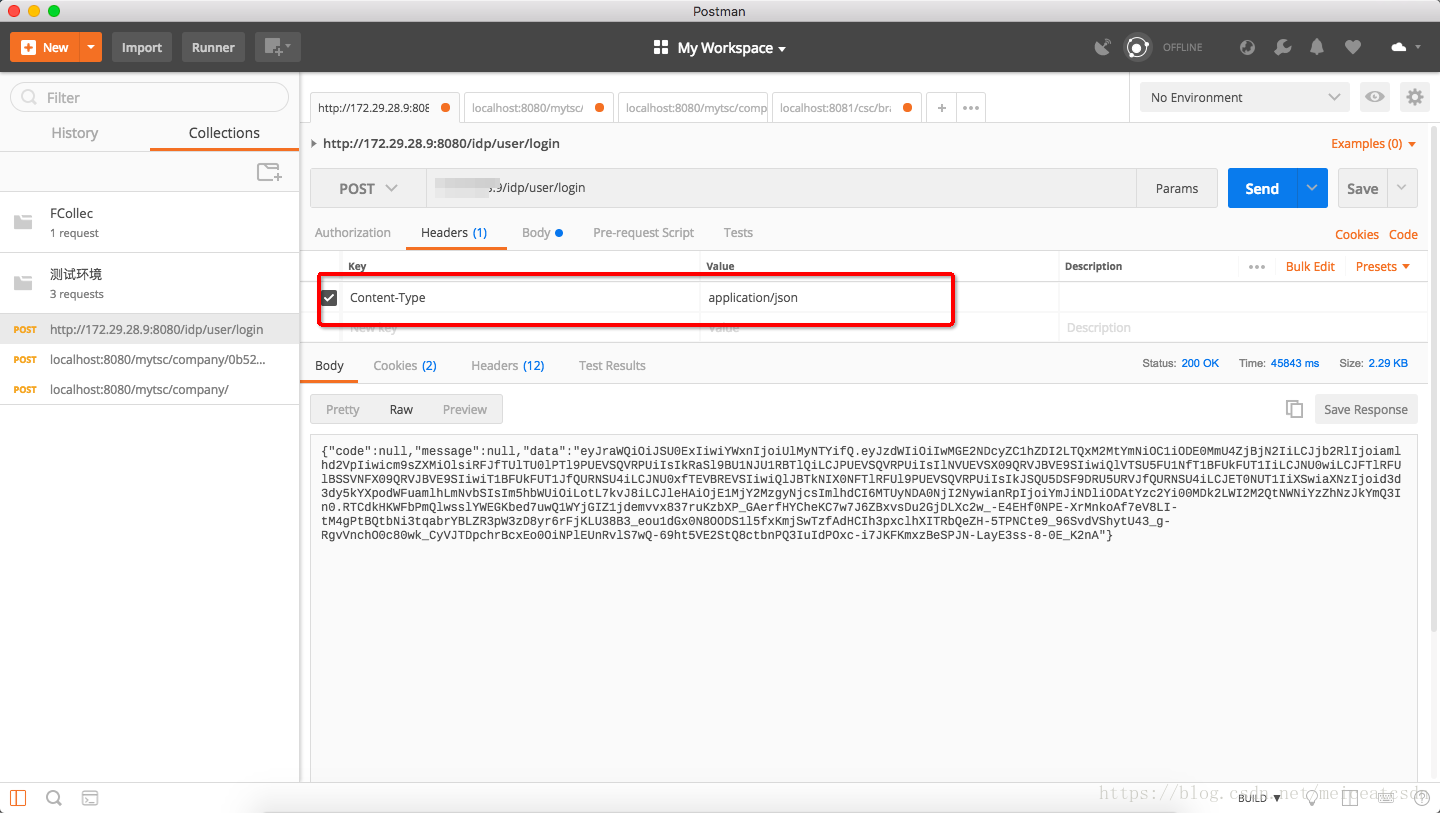
Task: Open the My Workspace dropdown
Action: (720, 48)
